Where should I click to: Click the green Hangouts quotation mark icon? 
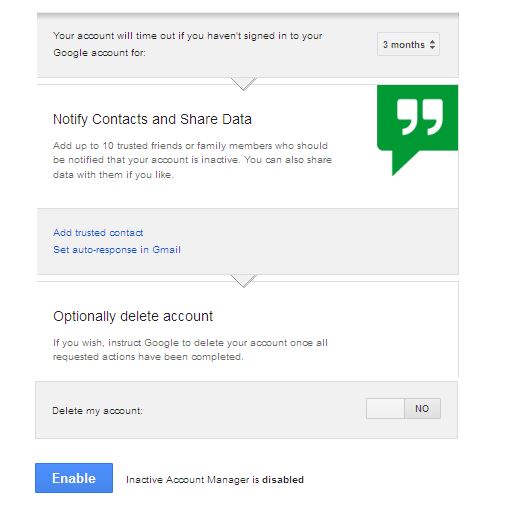[417, 130]
